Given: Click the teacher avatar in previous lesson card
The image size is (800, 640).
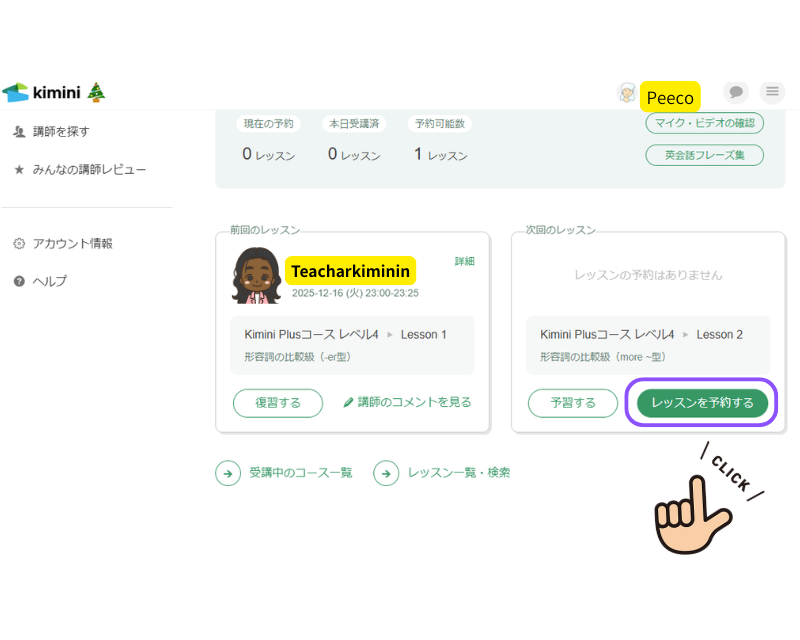Looking at the screenshot, I should [256, 275].
